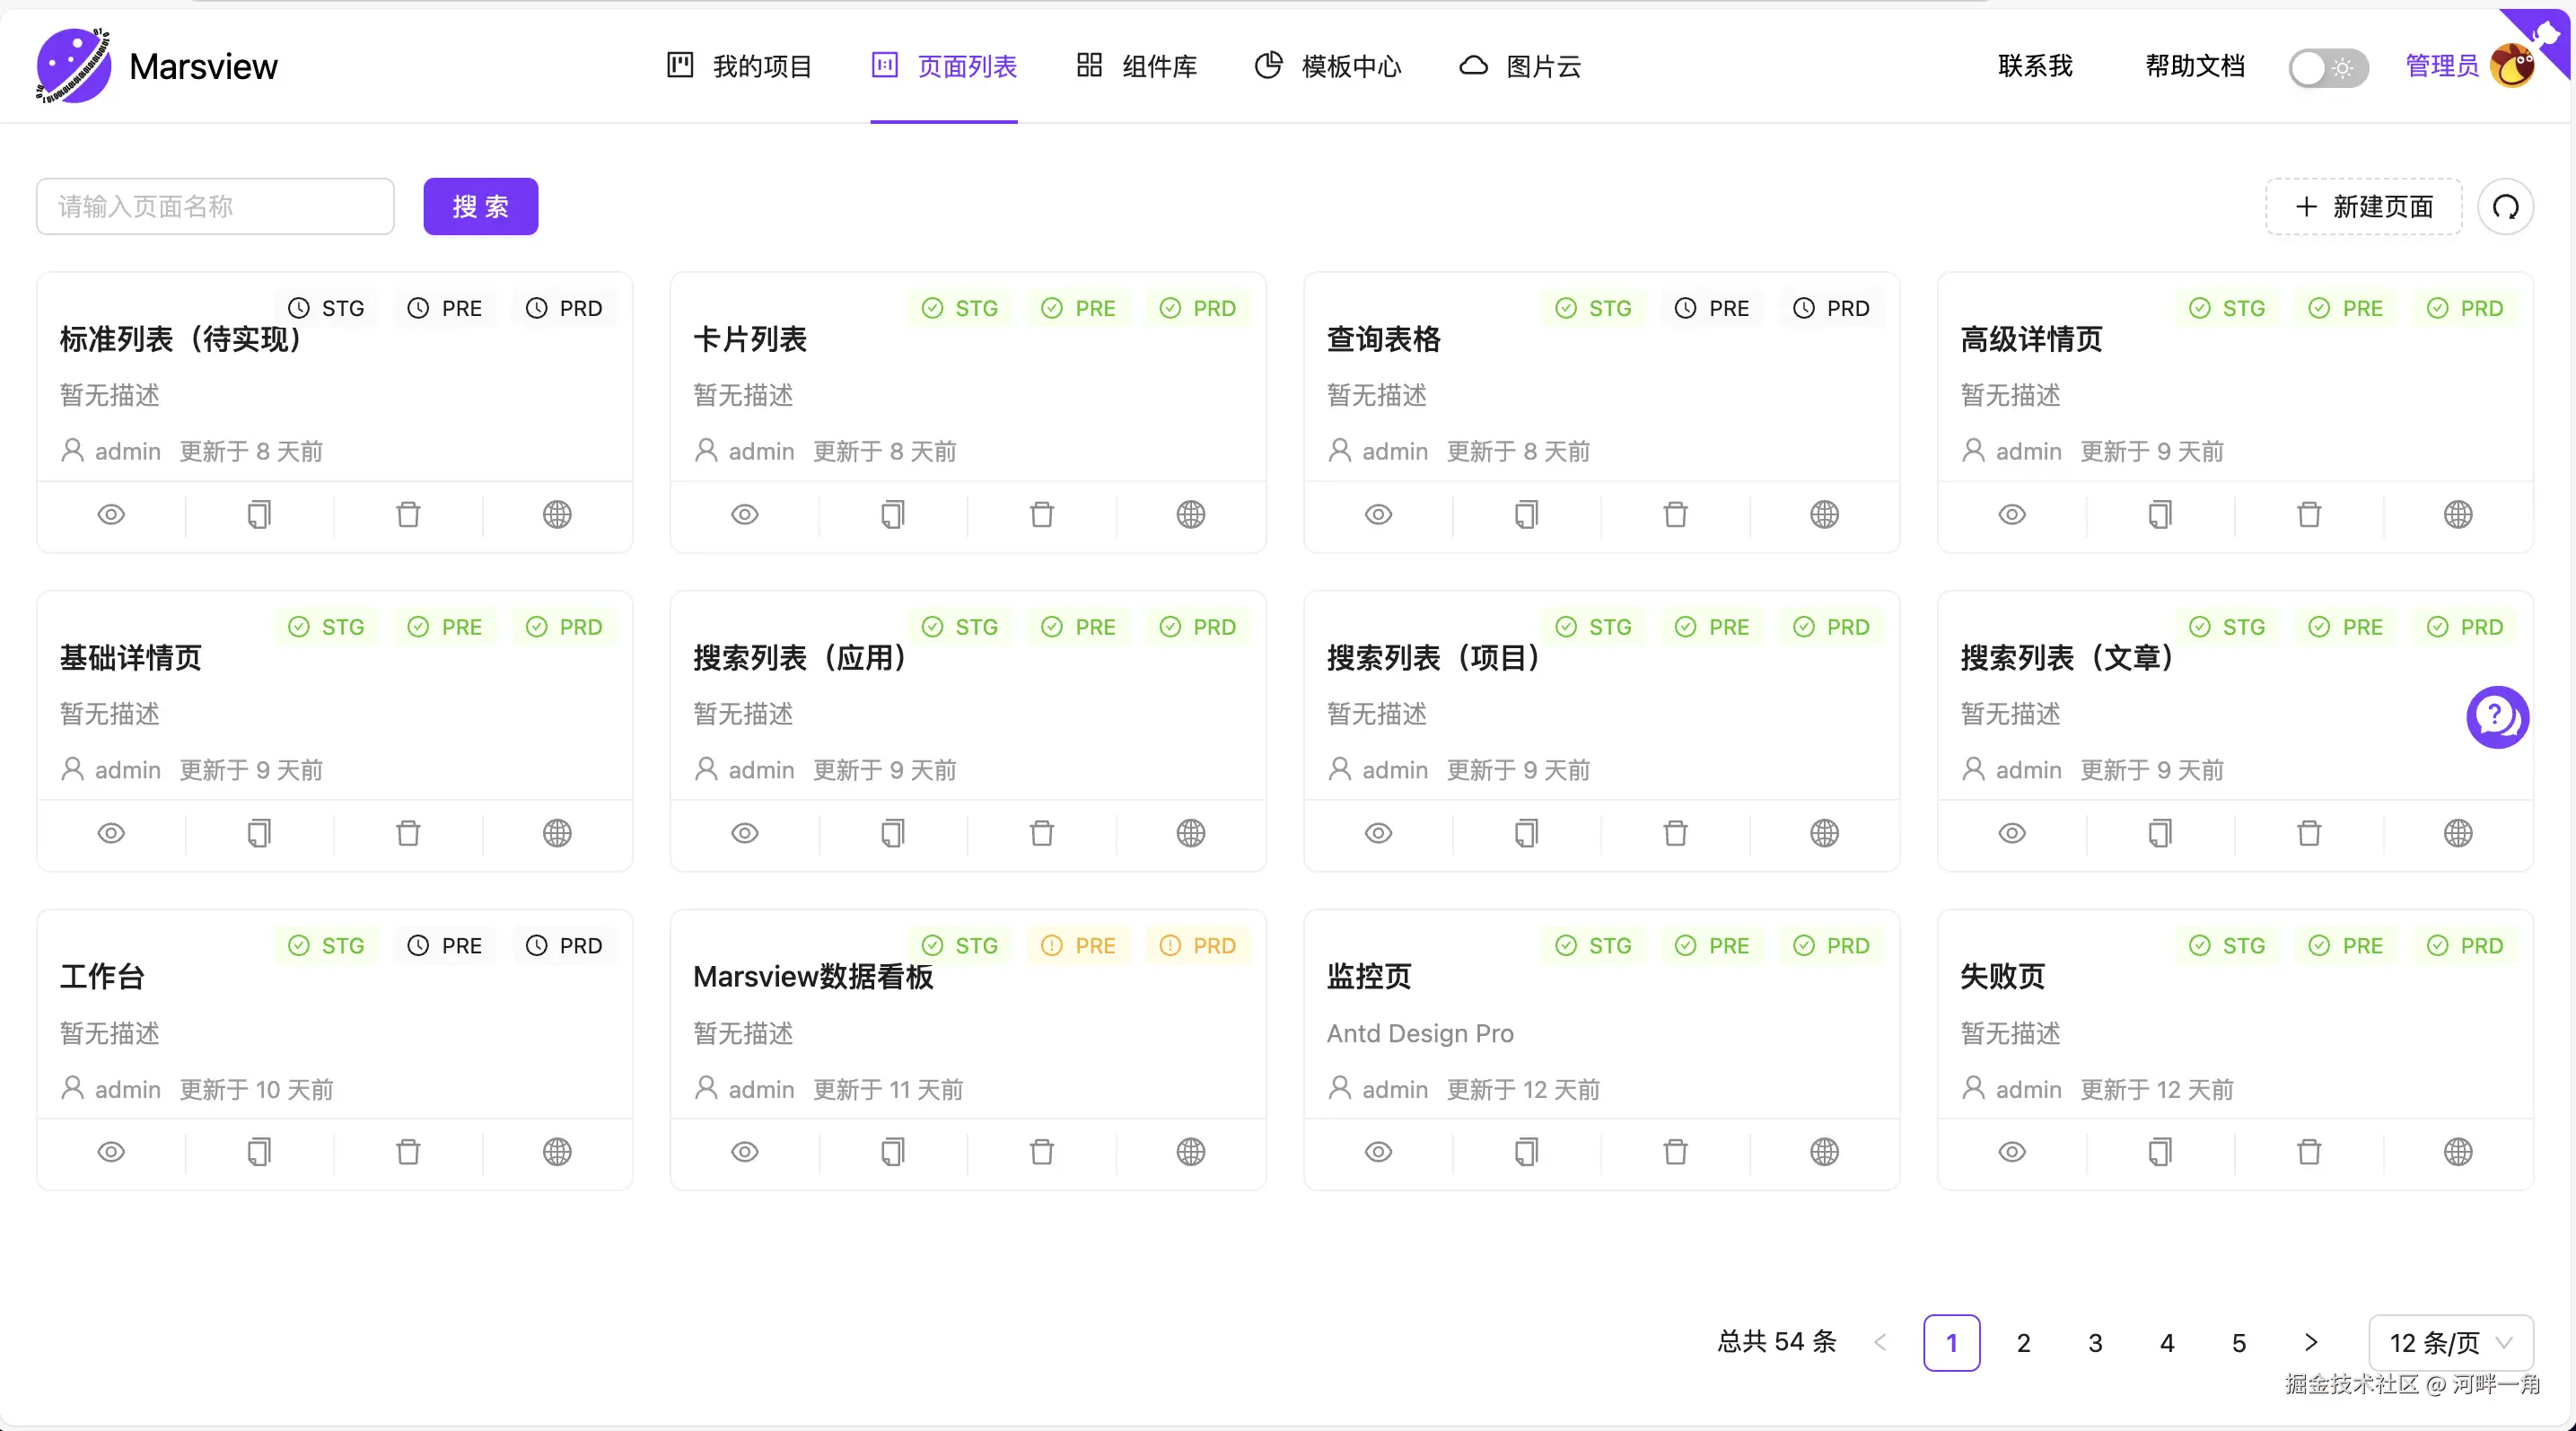Screen dimensions: 2576x1431
Task: Click the 搜索 button
Action: pos(480,207)
